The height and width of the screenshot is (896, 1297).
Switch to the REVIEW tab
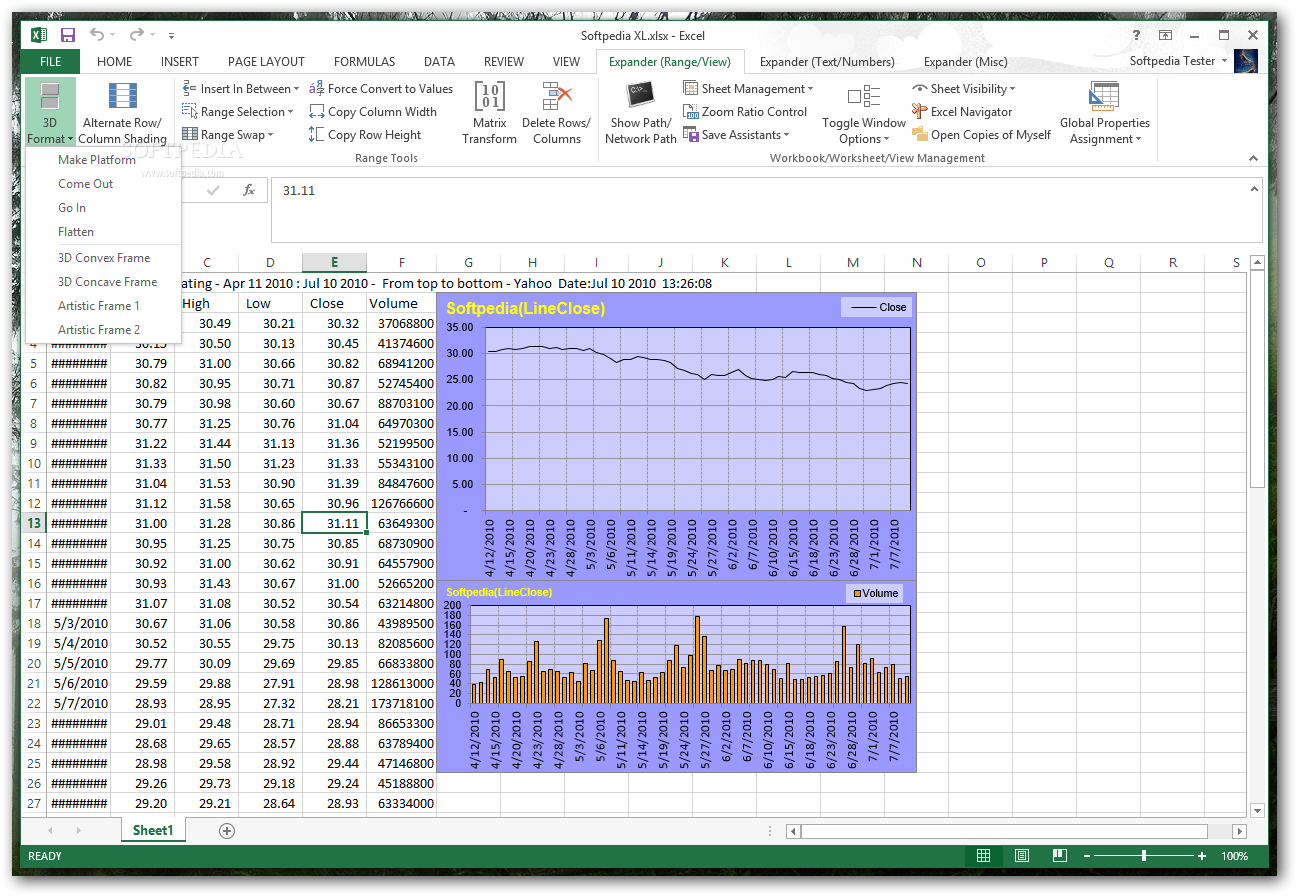[x=504, y=62]
